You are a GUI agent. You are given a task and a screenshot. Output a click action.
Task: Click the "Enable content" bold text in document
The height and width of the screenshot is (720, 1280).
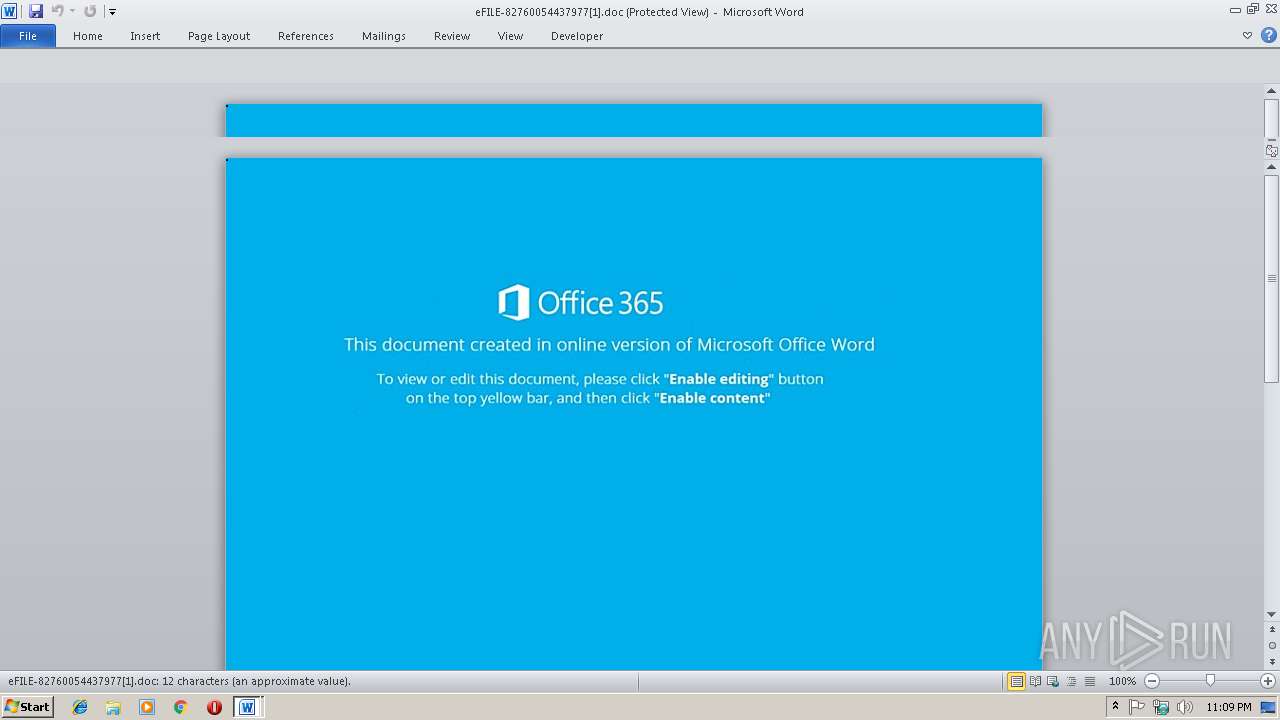712,398
